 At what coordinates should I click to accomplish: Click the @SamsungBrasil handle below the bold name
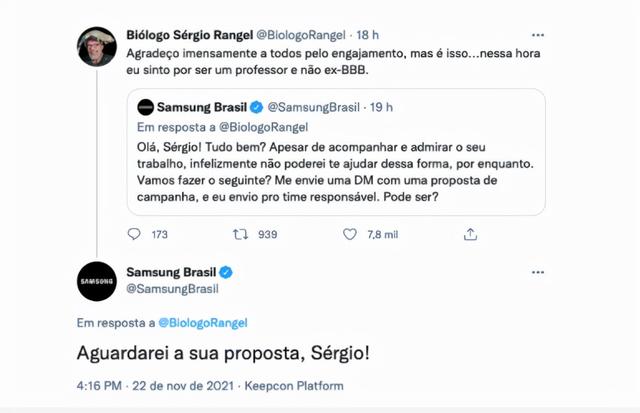[172, 289]
